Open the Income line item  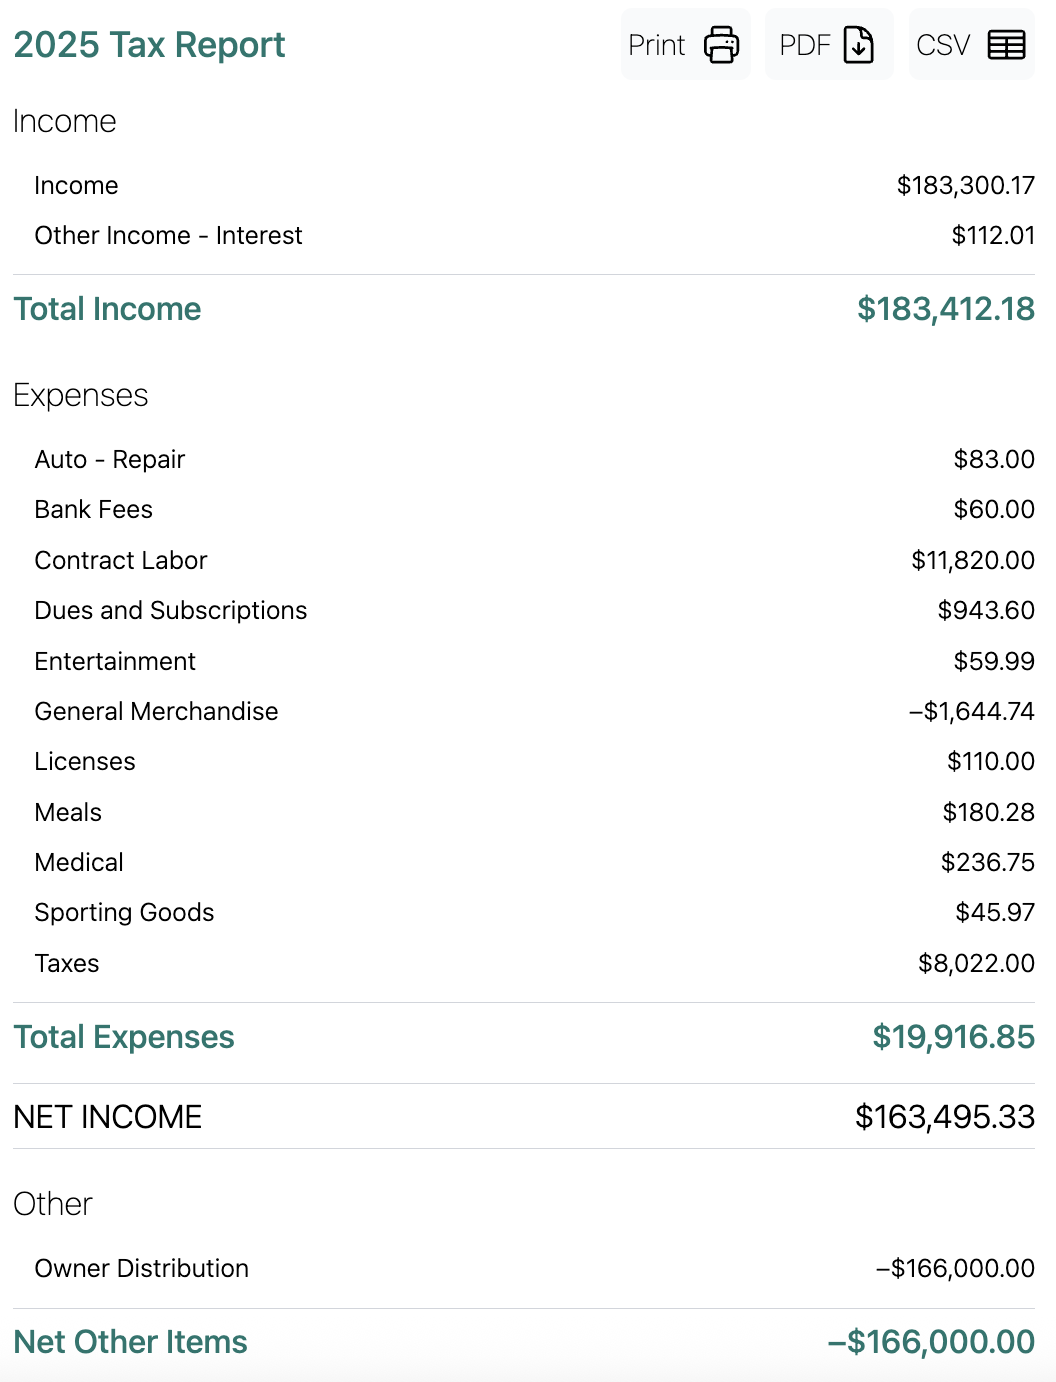coord(76,186)
